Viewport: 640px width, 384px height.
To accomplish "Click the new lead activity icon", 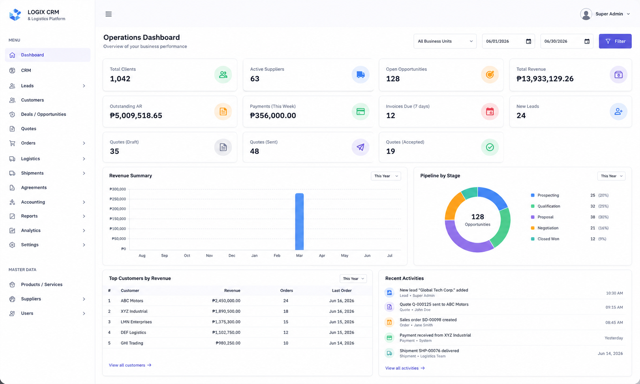I will click(389, 293).
